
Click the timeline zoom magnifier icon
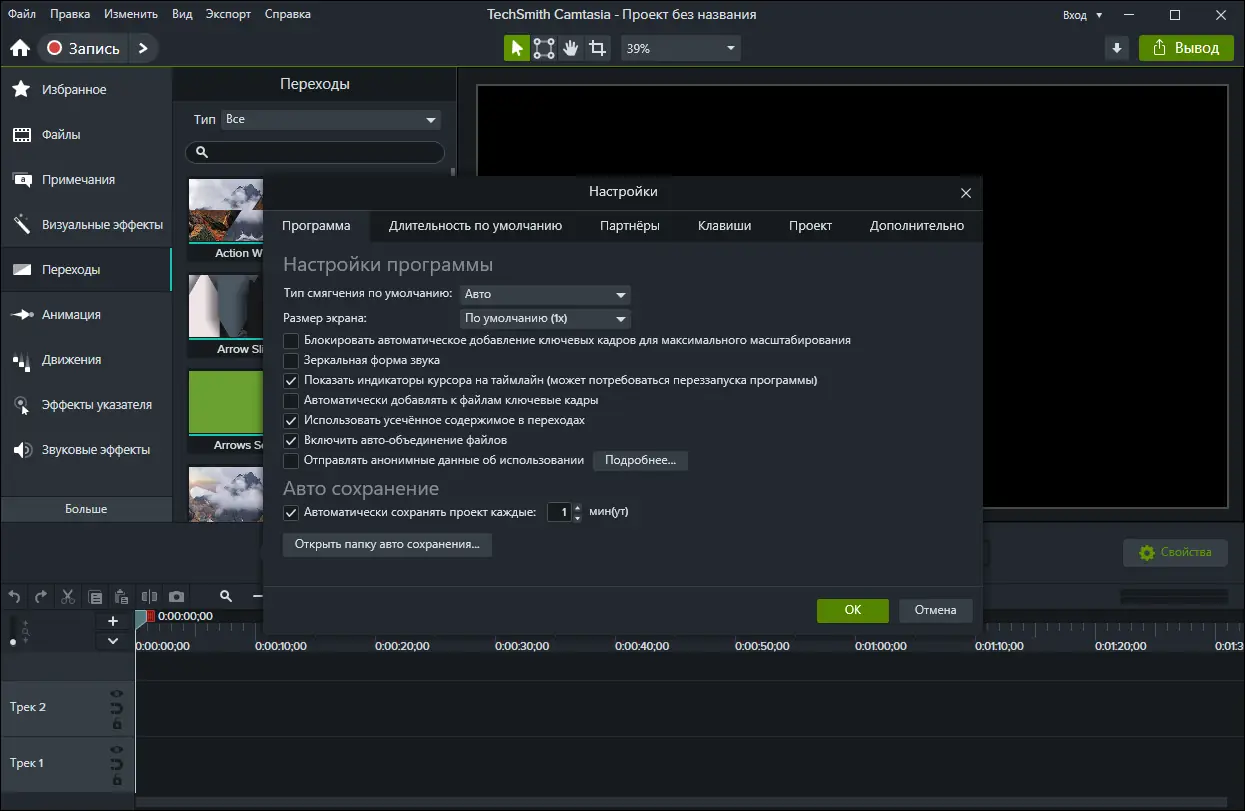click(x=226, y=596)
